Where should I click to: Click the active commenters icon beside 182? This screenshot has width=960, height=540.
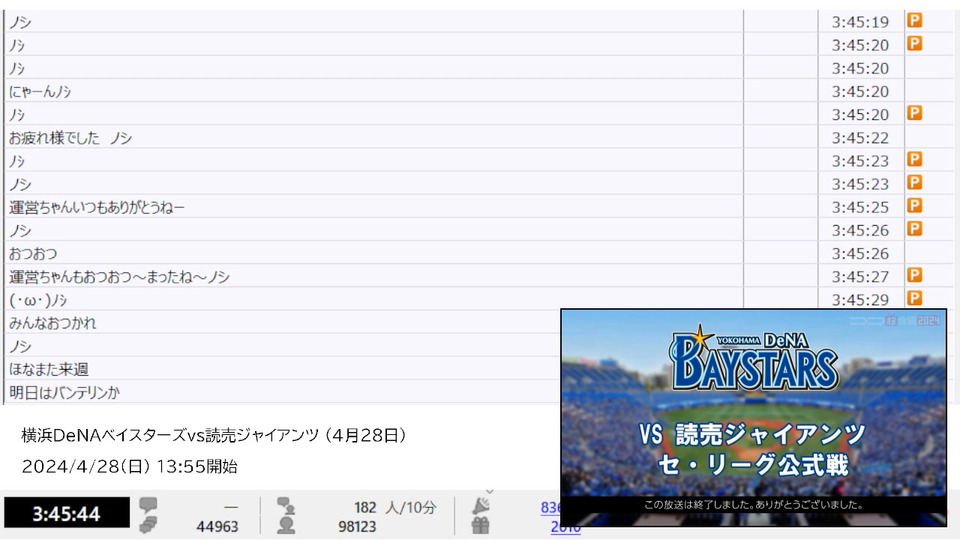pyautogui.click(x=286, y=506)
